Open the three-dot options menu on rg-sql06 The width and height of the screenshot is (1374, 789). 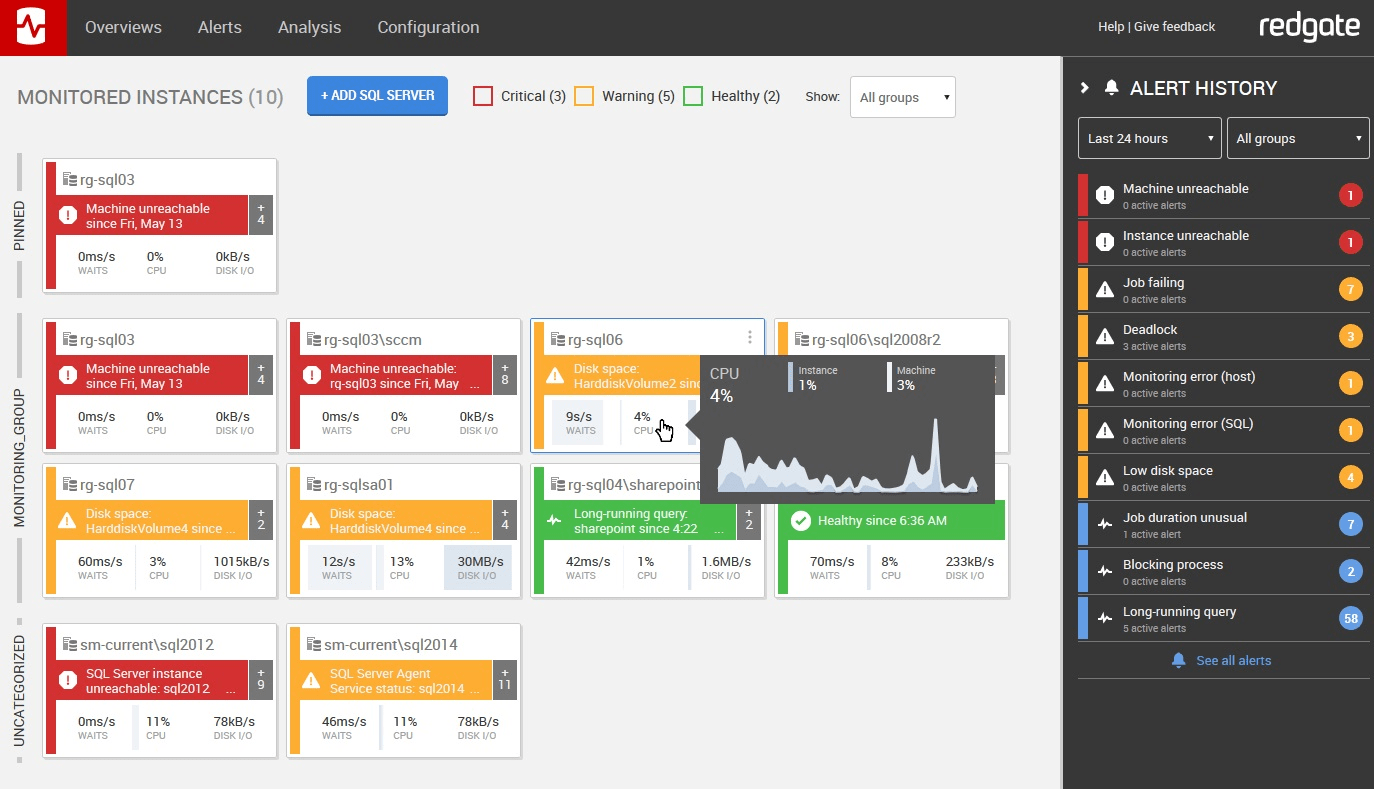pyautogui.click(x=750, y=339)
